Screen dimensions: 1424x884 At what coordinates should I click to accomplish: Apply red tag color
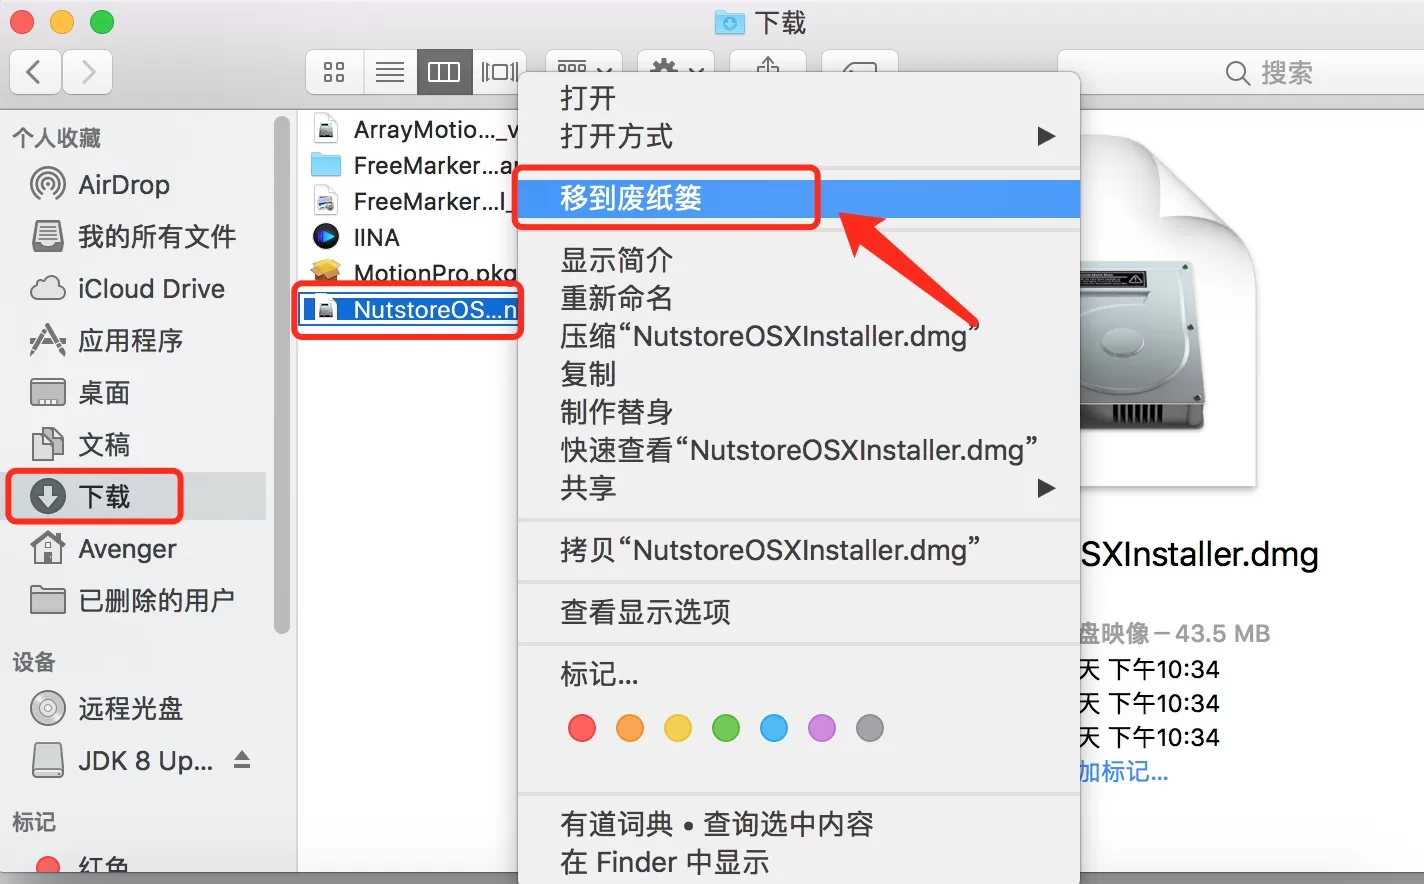pyautogui.click(x=582, y=728)
